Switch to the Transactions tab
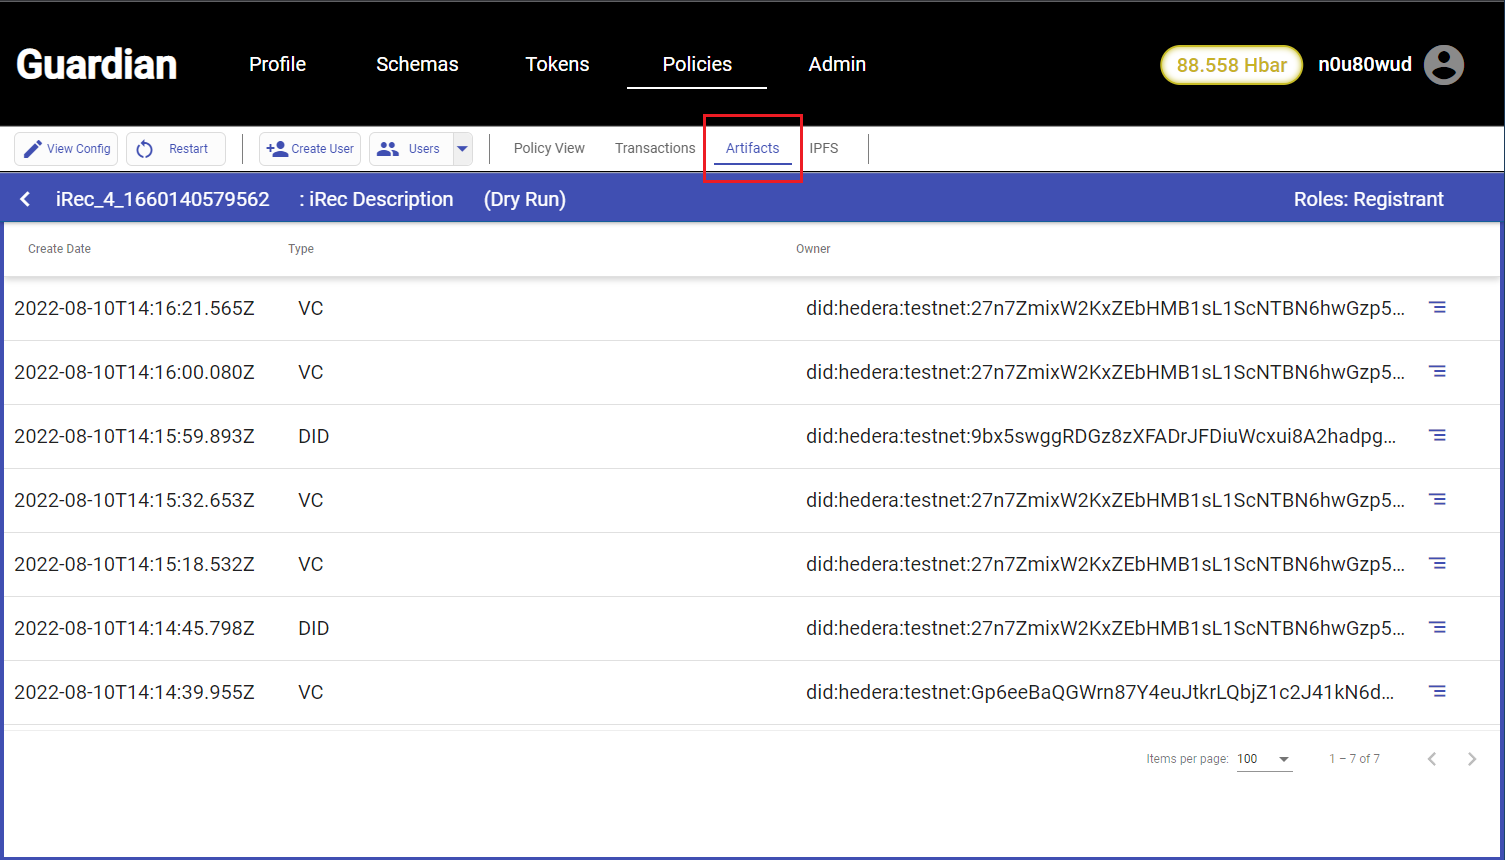The height and width of the screenshot is (860, 1505). [x=655, y=148]
